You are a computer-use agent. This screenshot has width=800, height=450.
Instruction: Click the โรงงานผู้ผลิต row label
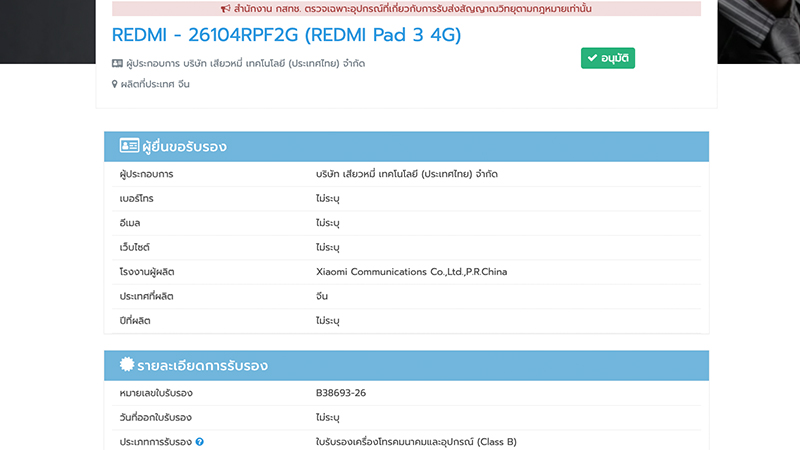(147, 272)
